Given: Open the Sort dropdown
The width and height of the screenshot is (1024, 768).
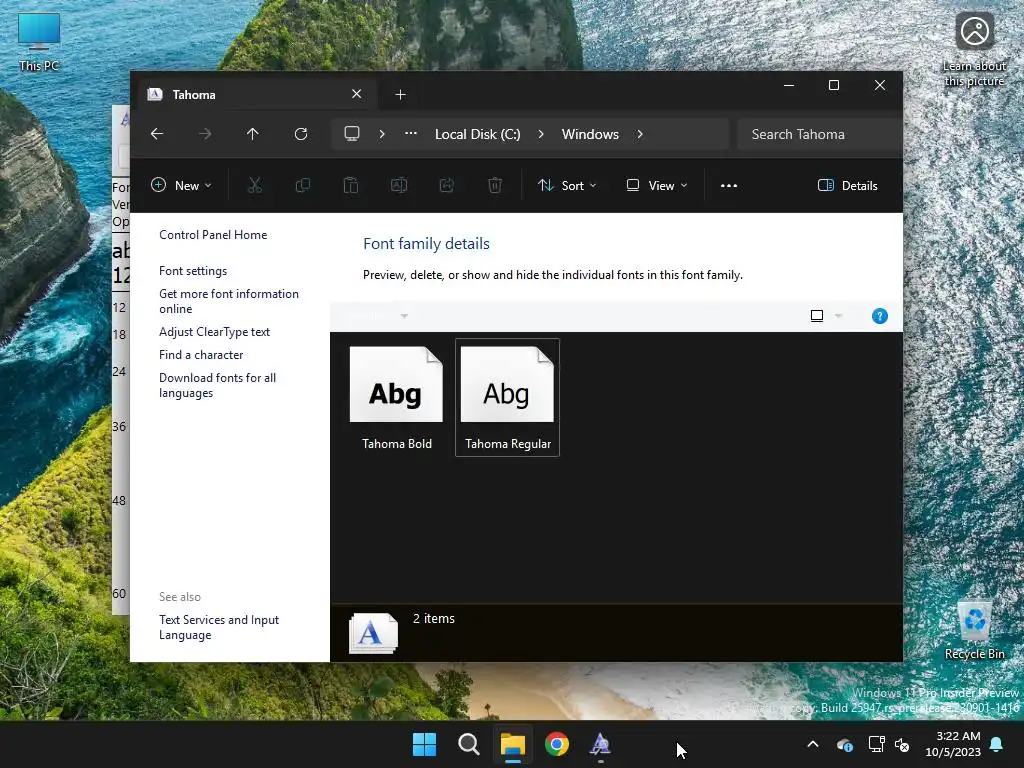Looking at the screenshot, I should point(567,185).
